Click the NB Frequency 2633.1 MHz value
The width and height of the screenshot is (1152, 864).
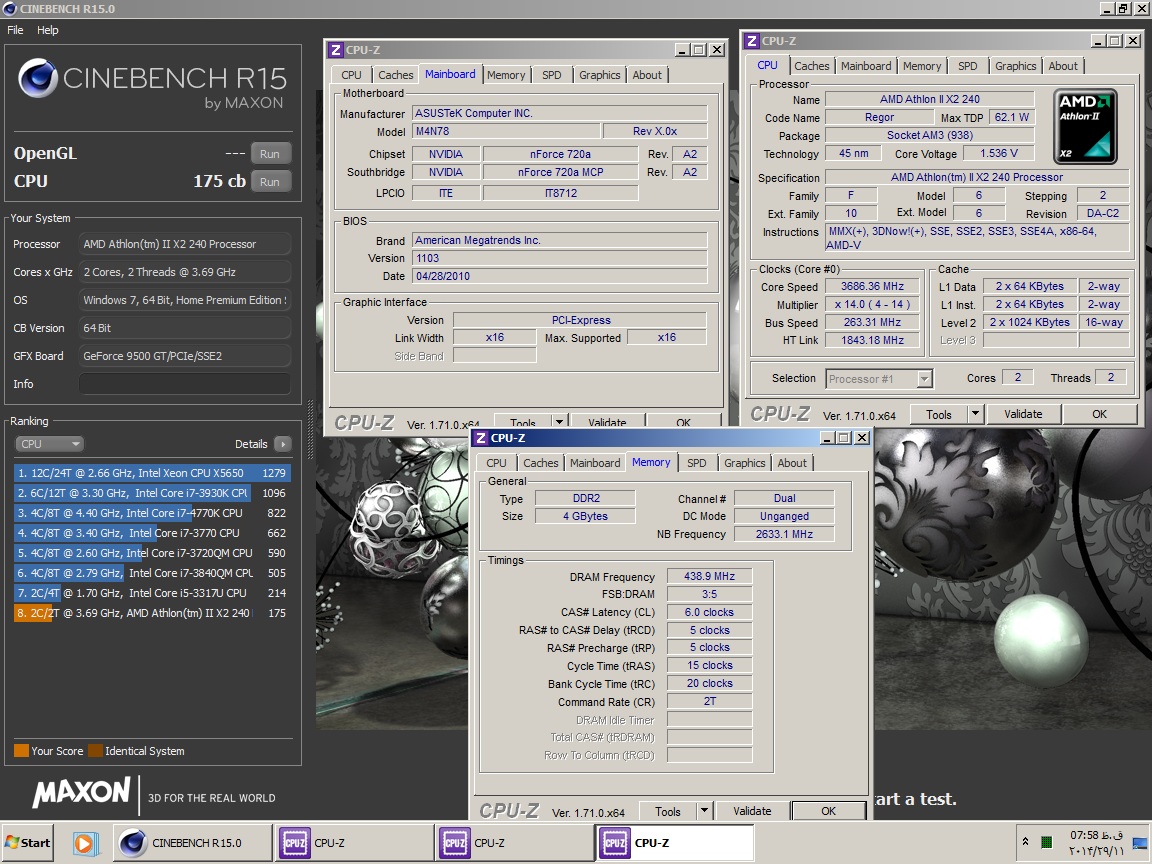pyautogui.click(x=784, y=534)
